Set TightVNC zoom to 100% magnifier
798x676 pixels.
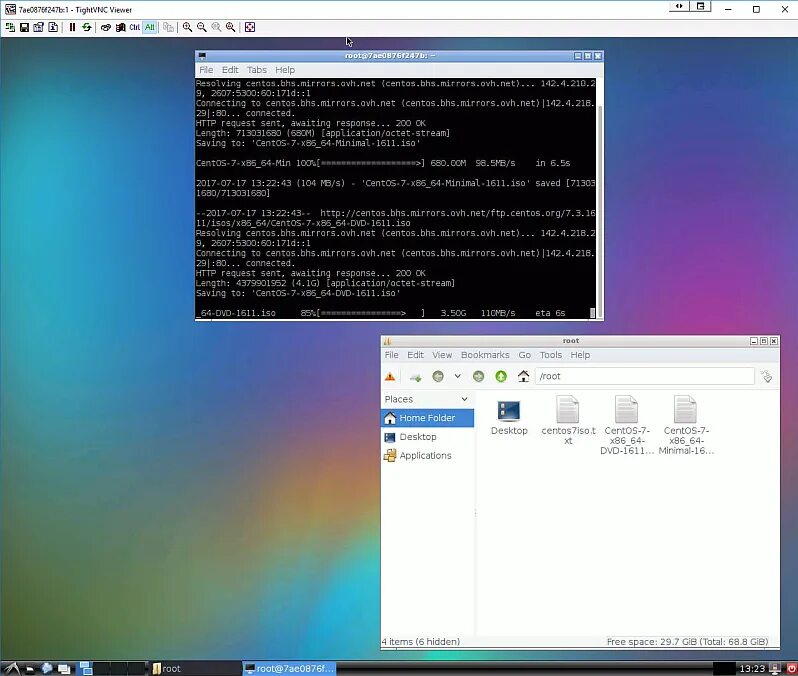click(216, 27)
